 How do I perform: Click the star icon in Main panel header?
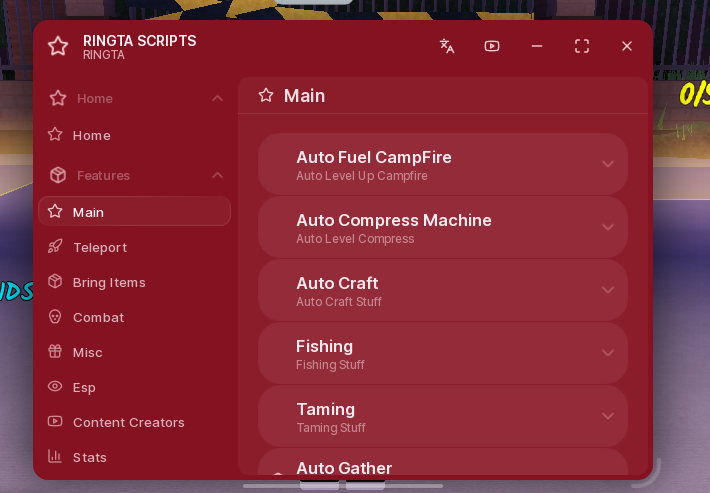pos(266,95)
